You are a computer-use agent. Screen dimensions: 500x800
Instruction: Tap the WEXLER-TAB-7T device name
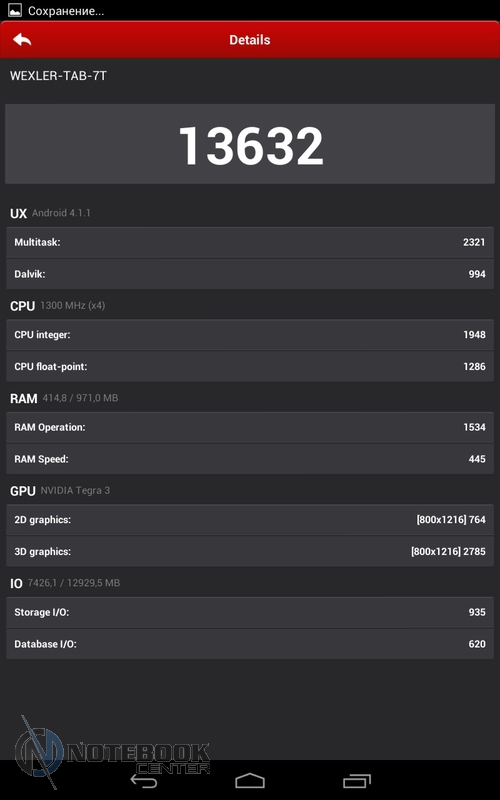(58, 76)
